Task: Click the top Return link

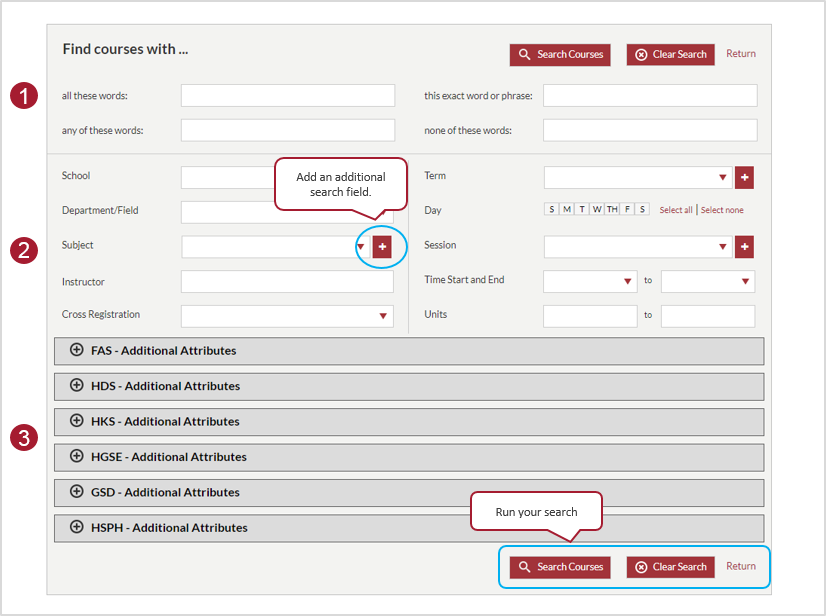Action: coord(741,54)
